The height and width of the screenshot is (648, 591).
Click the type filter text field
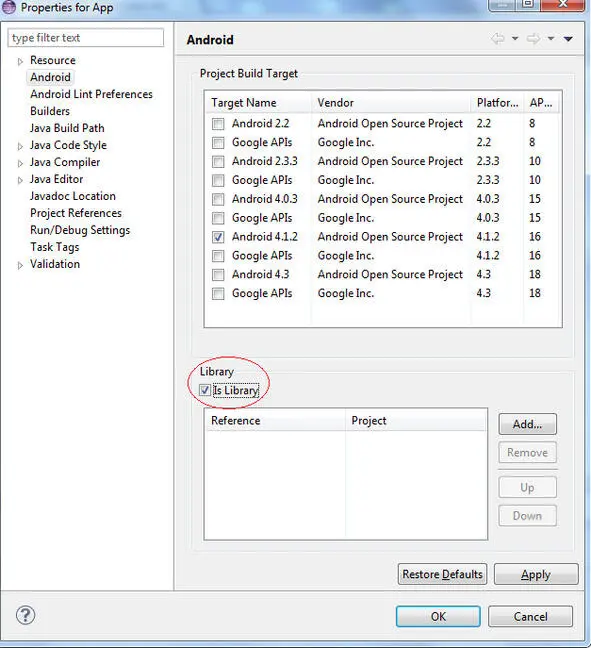[86, 38]
